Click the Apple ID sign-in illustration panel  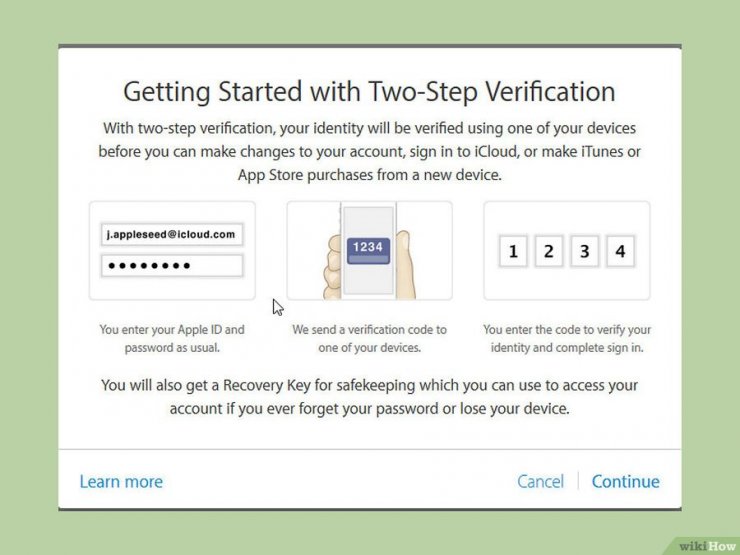[x=172, y=251]
